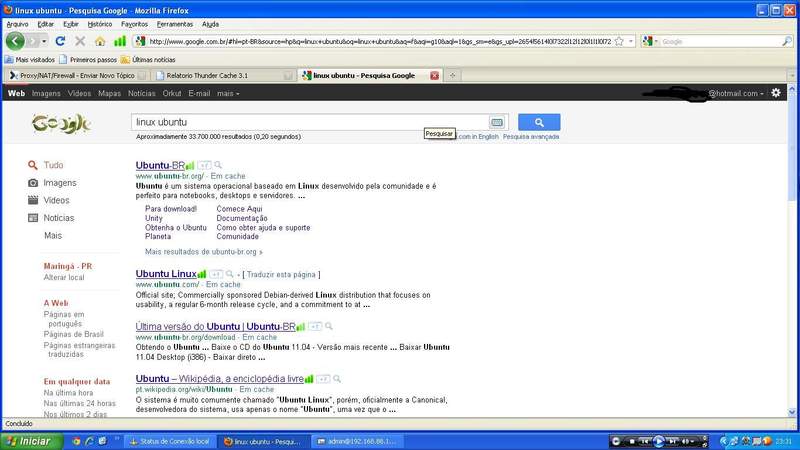Click Primeiros passos bookmark

[x=88, y=60]
